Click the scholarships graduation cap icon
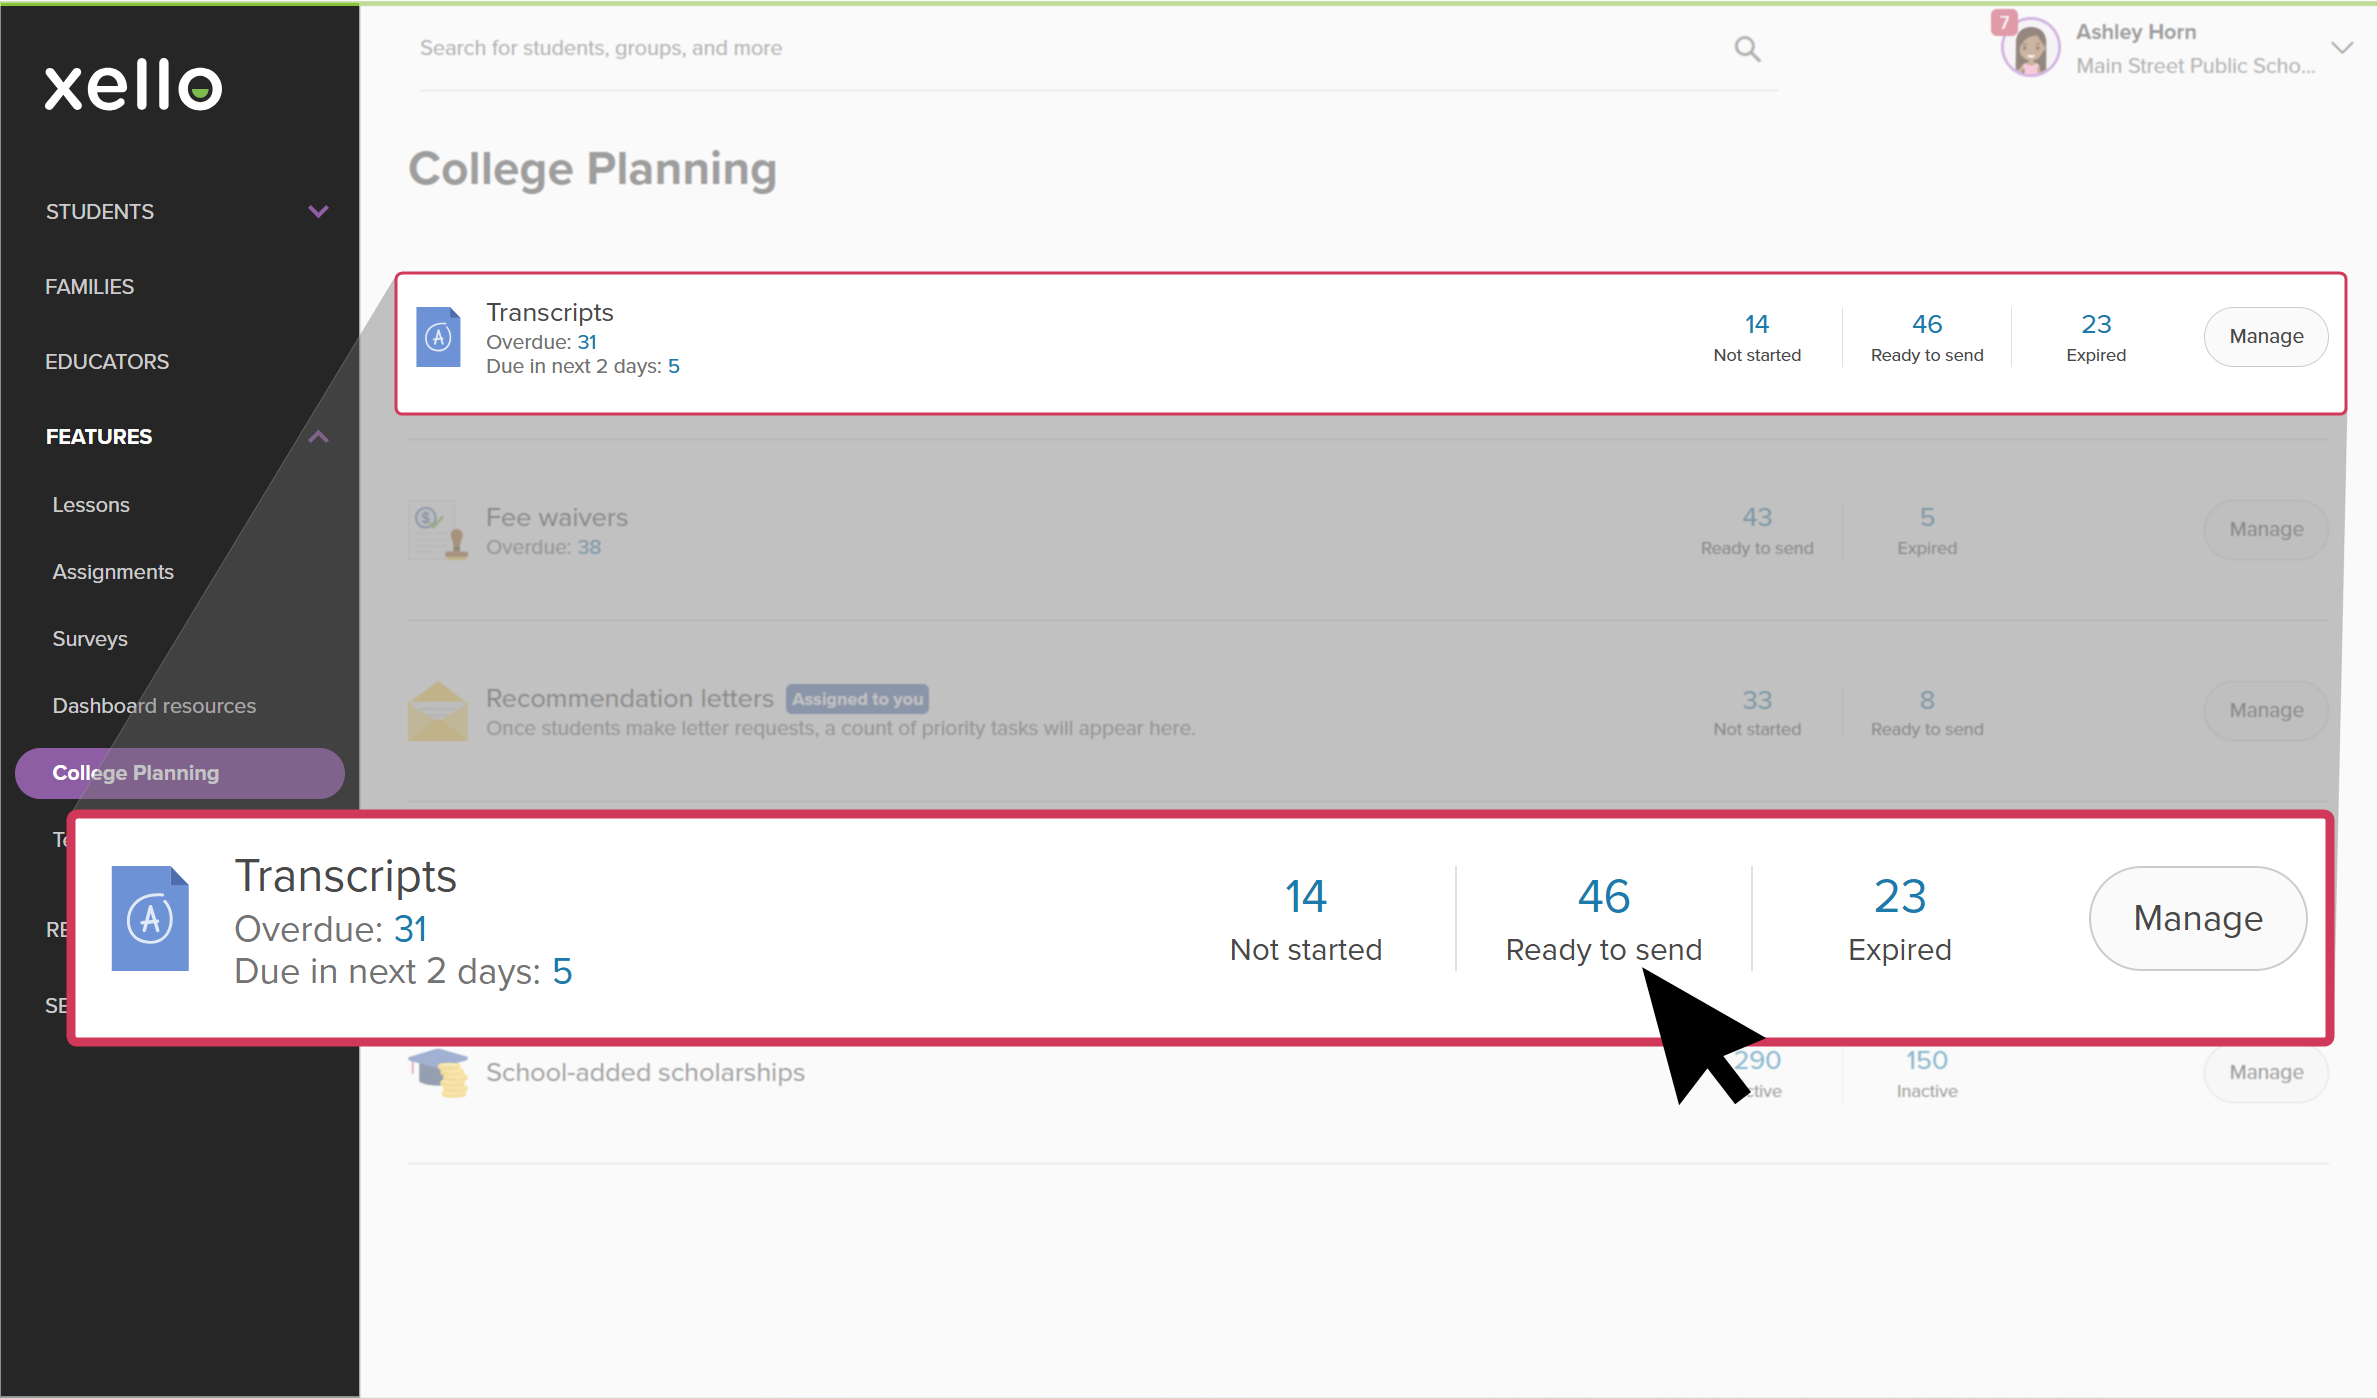 pyautogui.click(x=439, y=1073)
